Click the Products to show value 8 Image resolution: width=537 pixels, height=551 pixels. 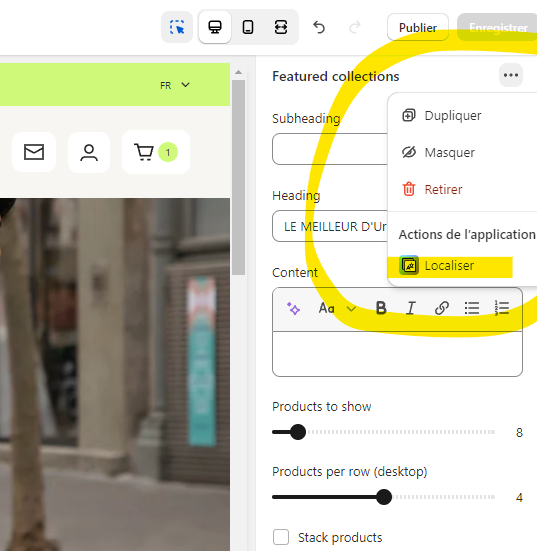click(x=519, y=433)
